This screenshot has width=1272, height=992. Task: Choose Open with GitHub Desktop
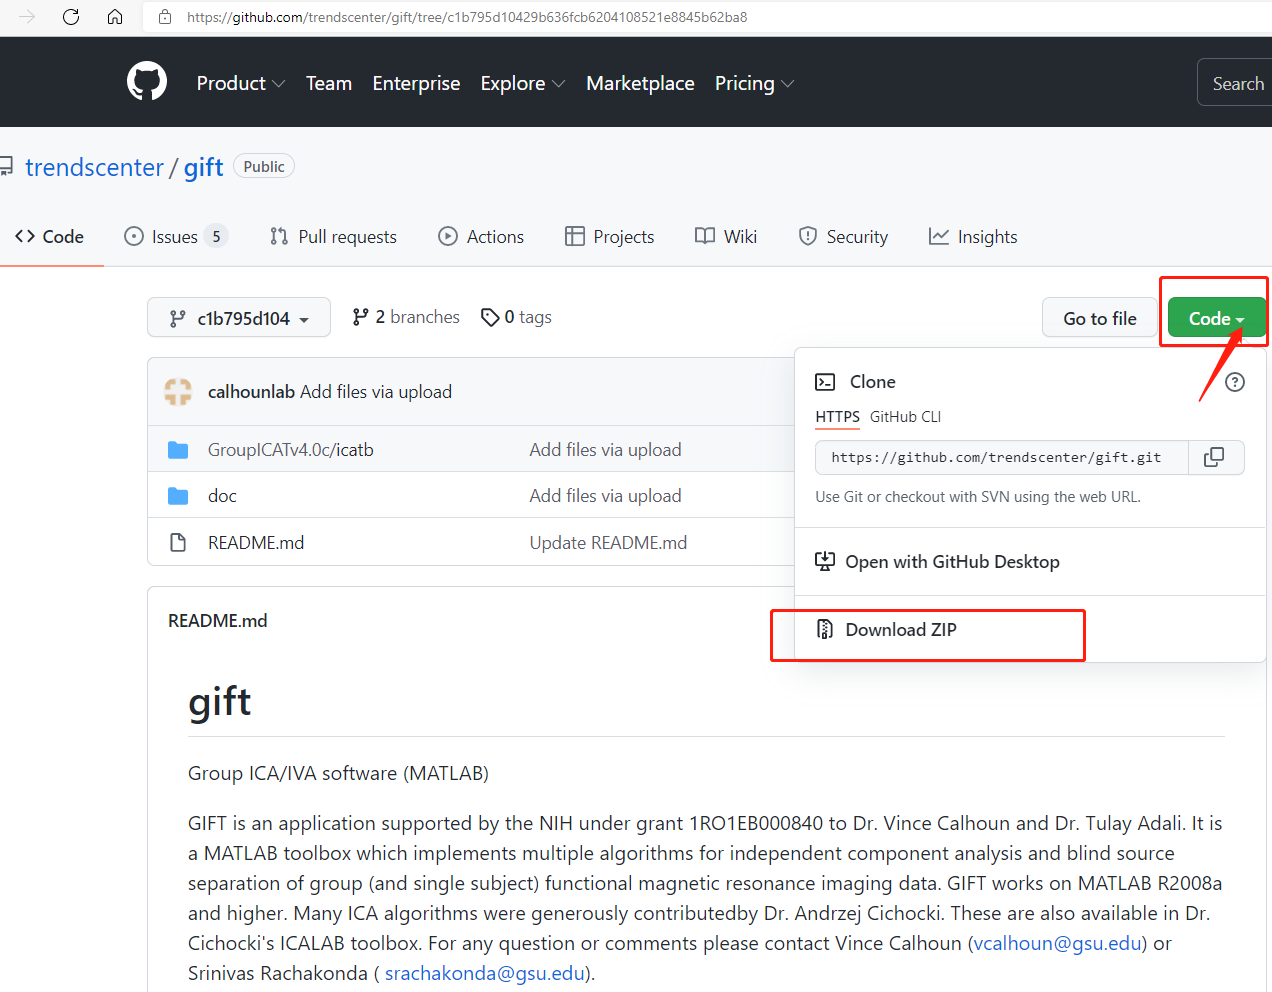click(952, 562)
